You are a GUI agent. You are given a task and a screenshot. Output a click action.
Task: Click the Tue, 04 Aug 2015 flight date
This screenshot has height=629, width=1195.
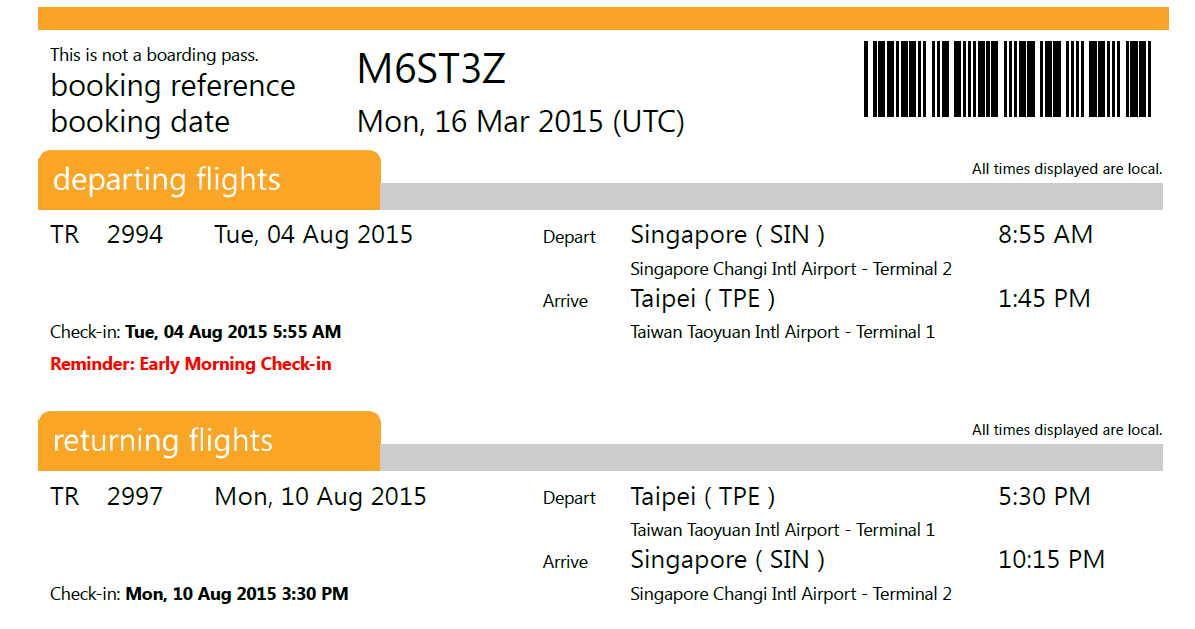tap(313, 235)
